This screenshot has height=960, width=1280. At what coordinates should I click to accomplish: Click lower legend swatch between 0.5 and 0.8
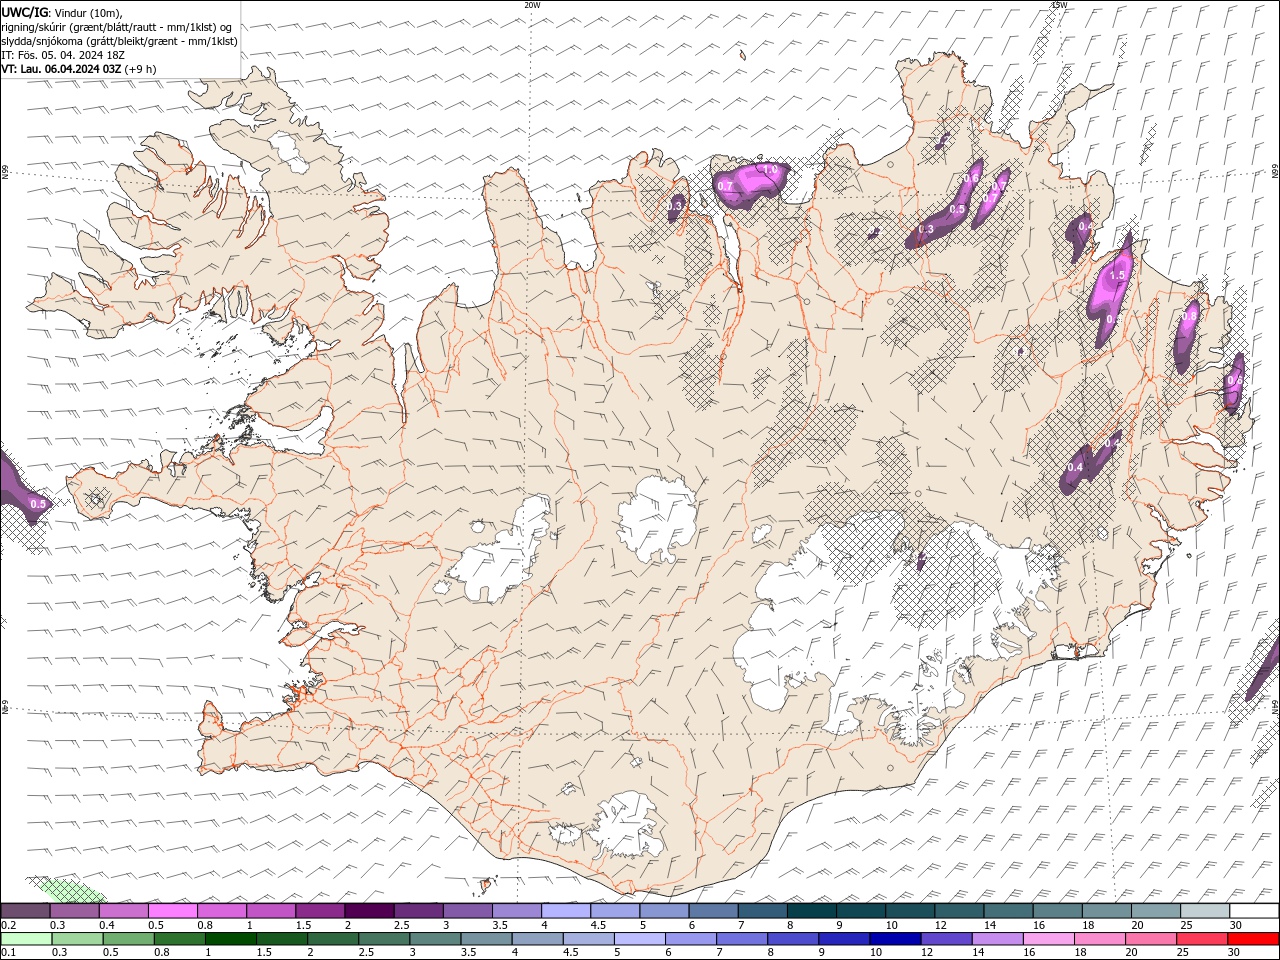click(128, 938)
